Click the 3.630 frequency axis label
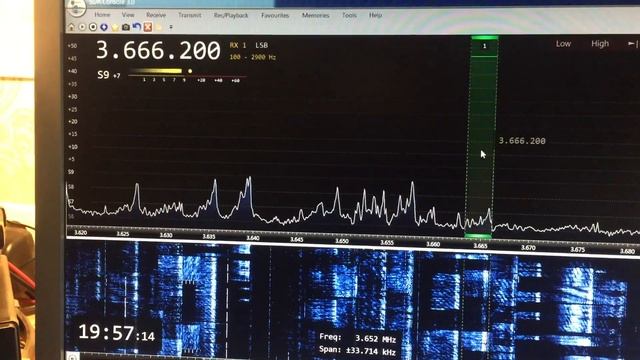Screen dimensions: 640x360 tap(166, 235)
